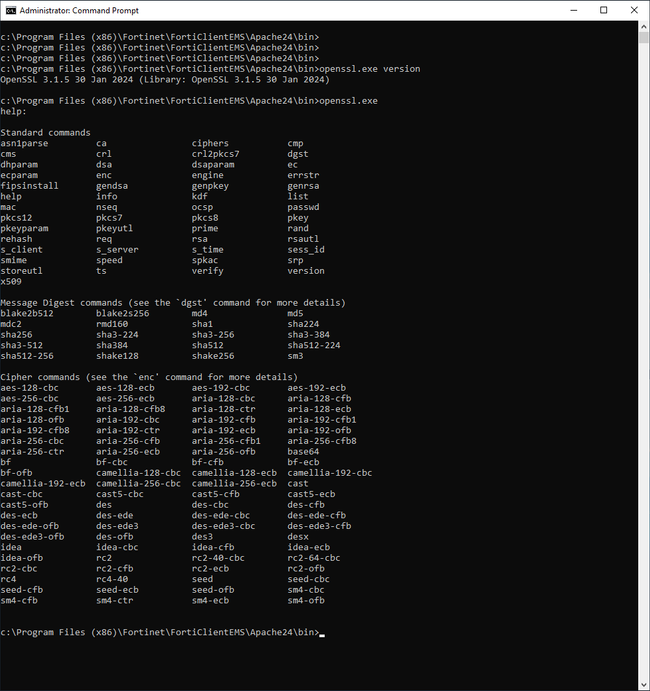Click the 'asn1parse' command entry
This screenshot has height=691, width=650.
pos(24,144)
